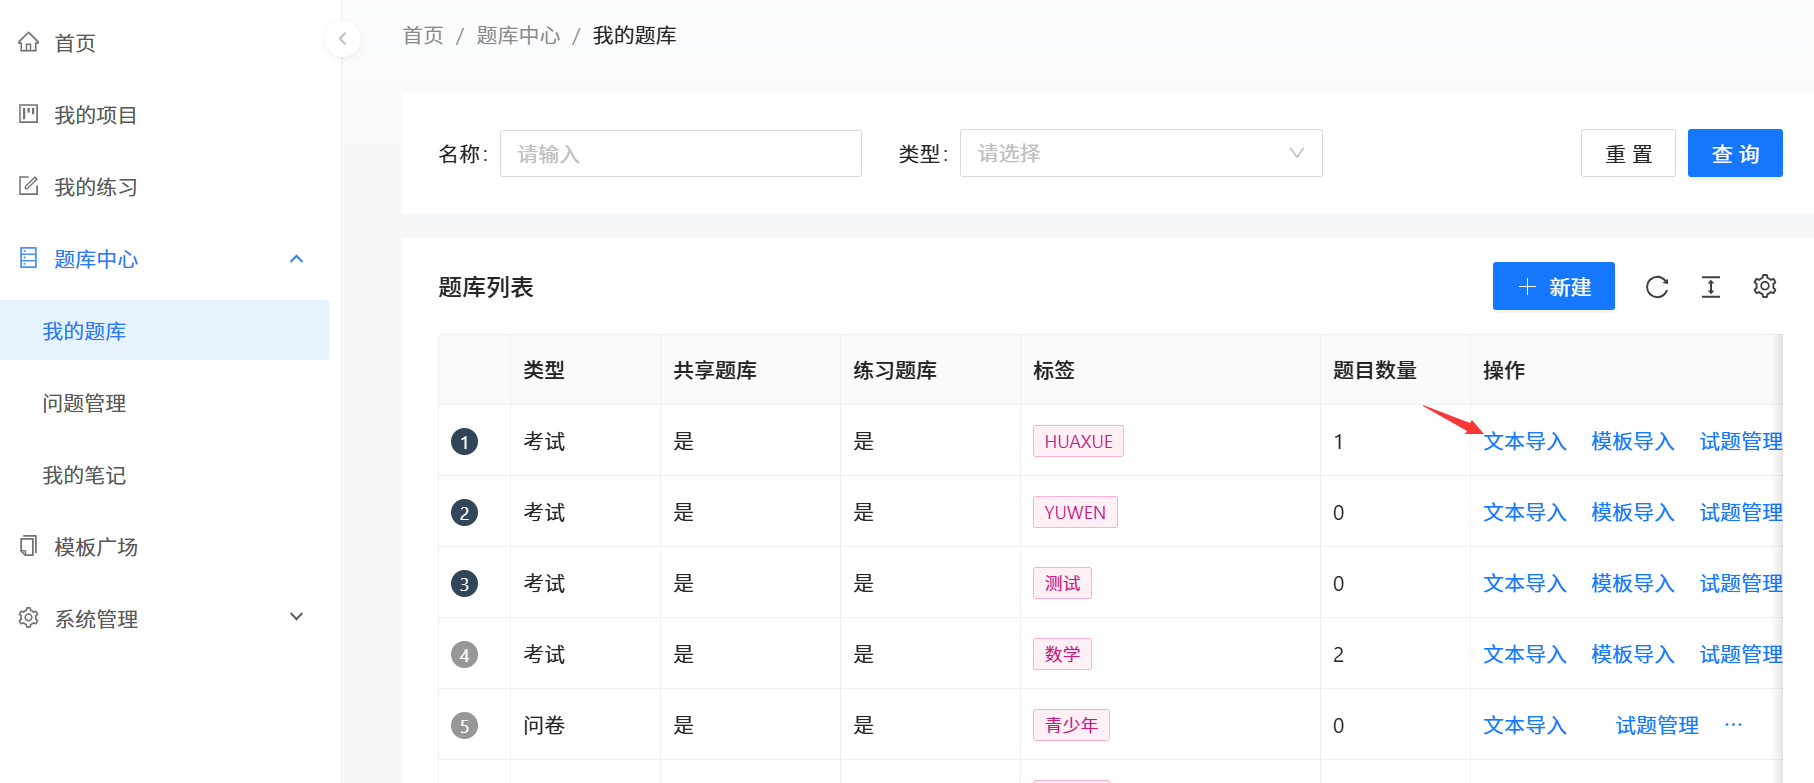Click the 数学 tag

(x=1062, y=654)
